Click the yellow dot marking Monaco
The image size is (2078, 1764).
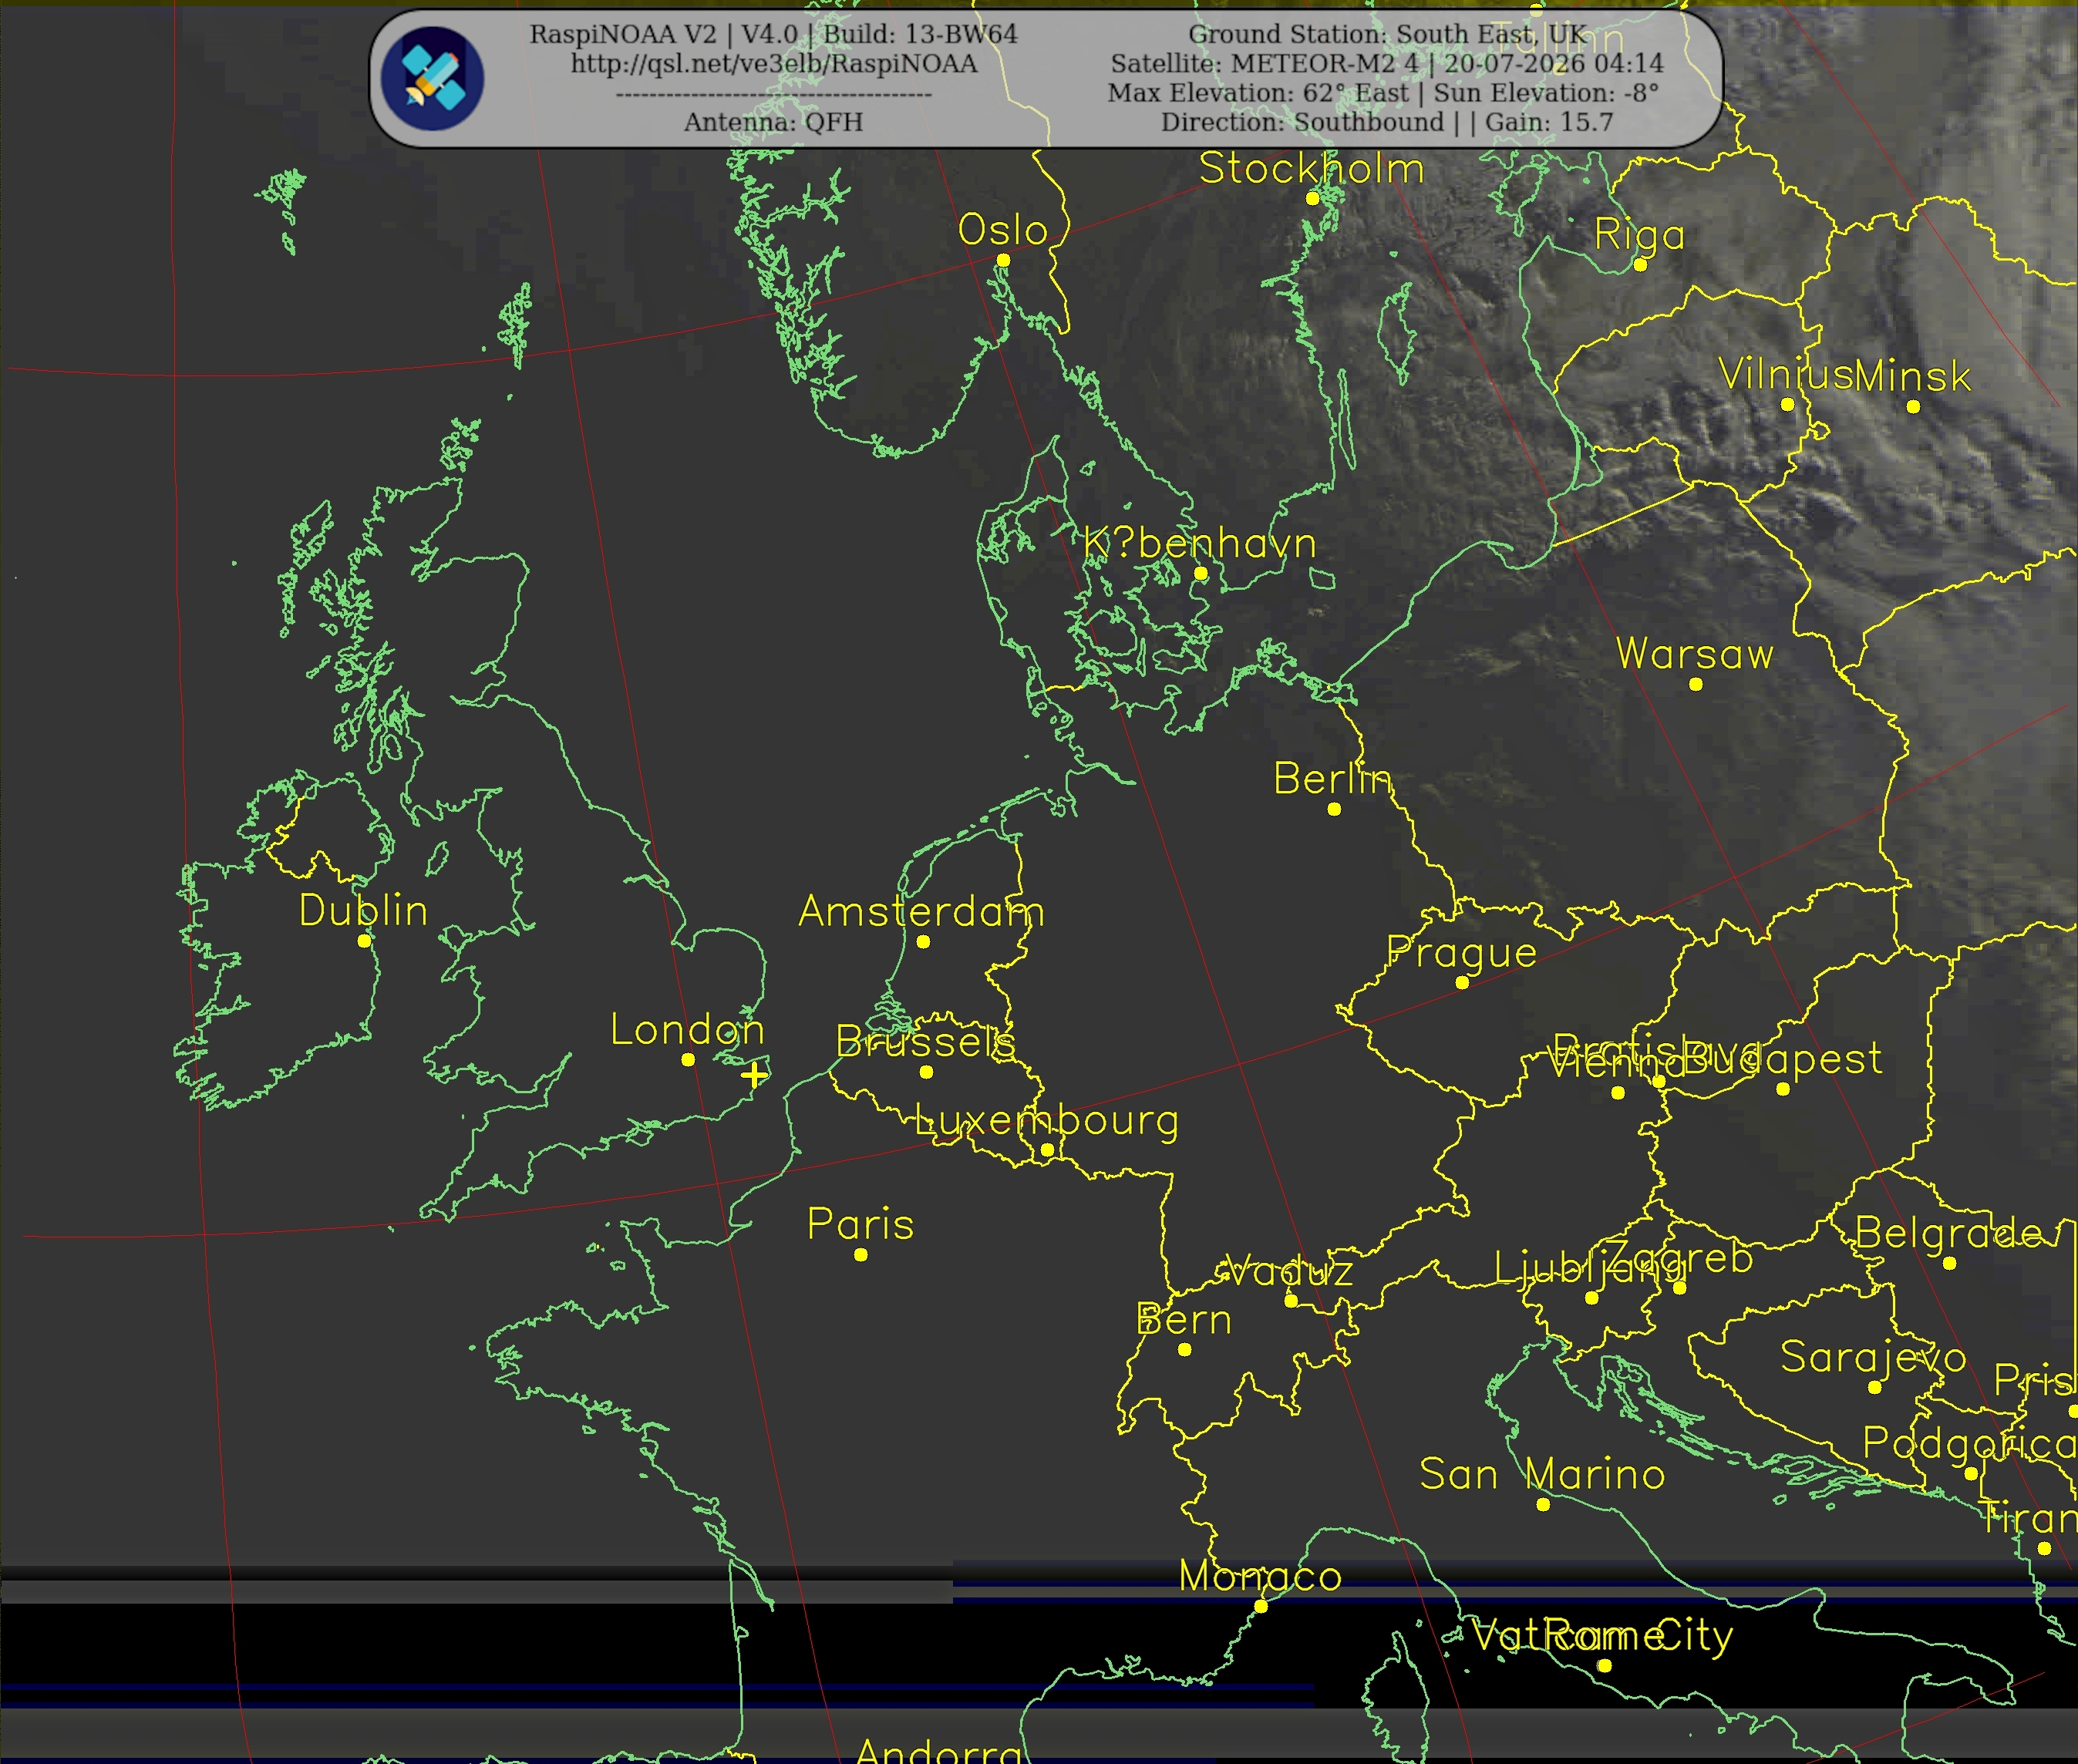(x=1261, y=1606)
